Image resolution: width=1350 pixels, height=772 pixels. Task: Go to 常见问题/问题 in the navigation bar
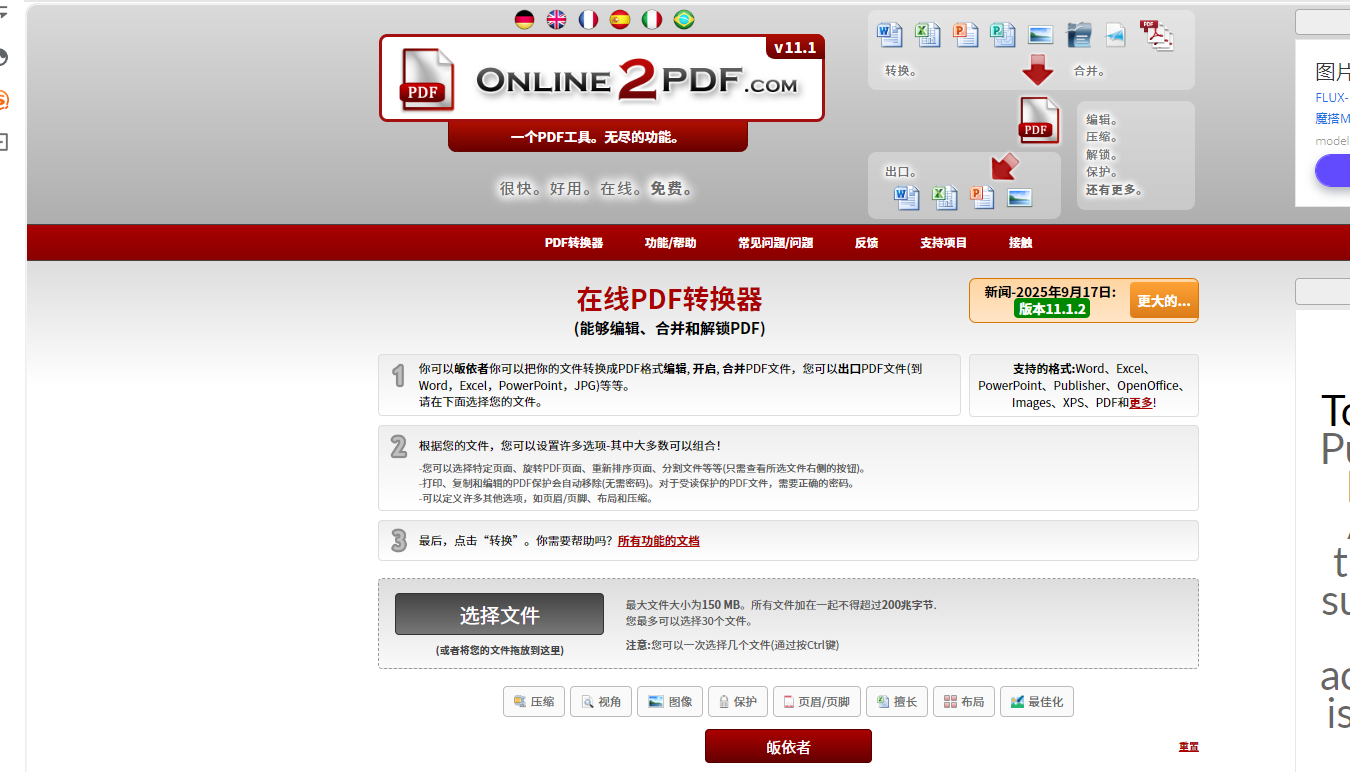click(775, 243)
